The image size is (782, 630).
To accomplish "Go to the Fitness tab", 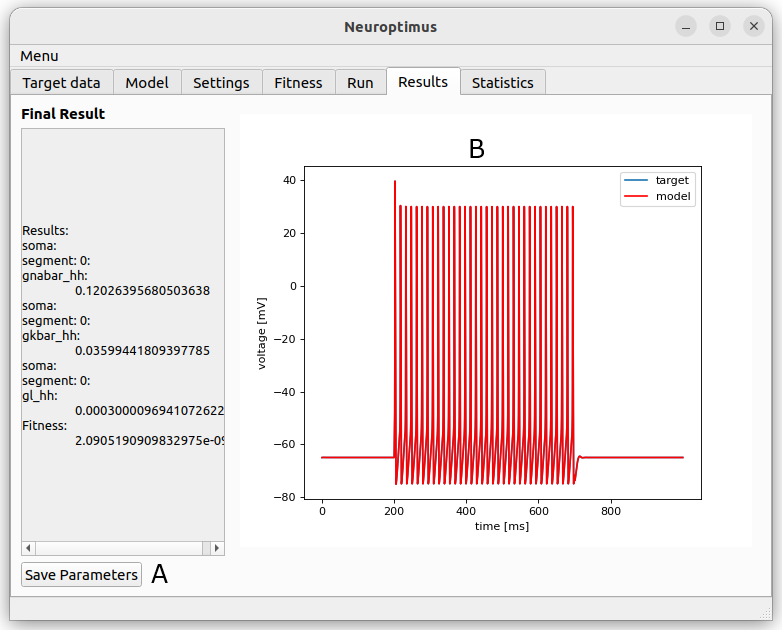I will pos(298,82).
